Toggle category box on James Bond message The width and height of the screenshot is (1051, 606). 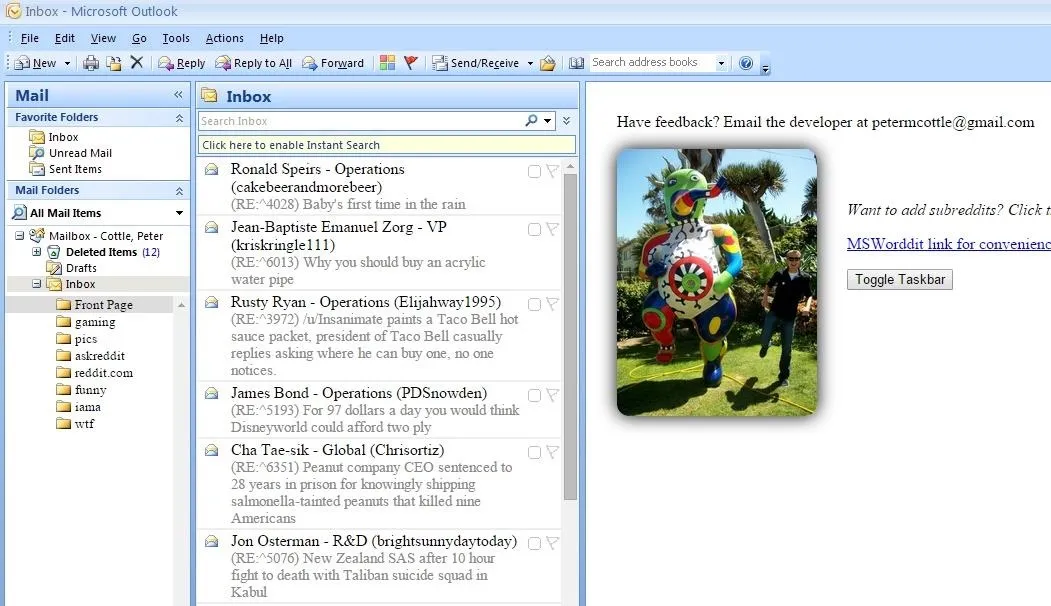pos(534,396)
